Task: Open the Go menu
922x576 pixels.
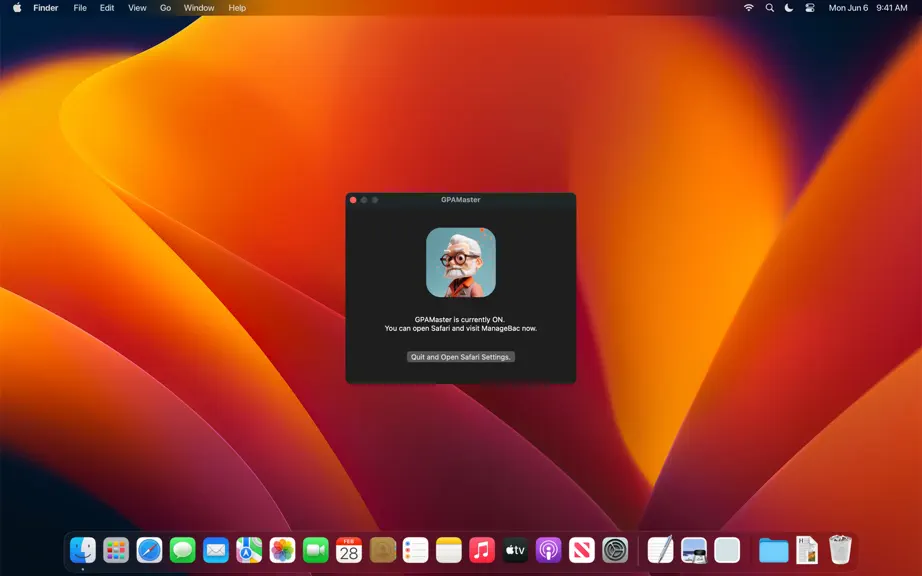Action: 165,8
